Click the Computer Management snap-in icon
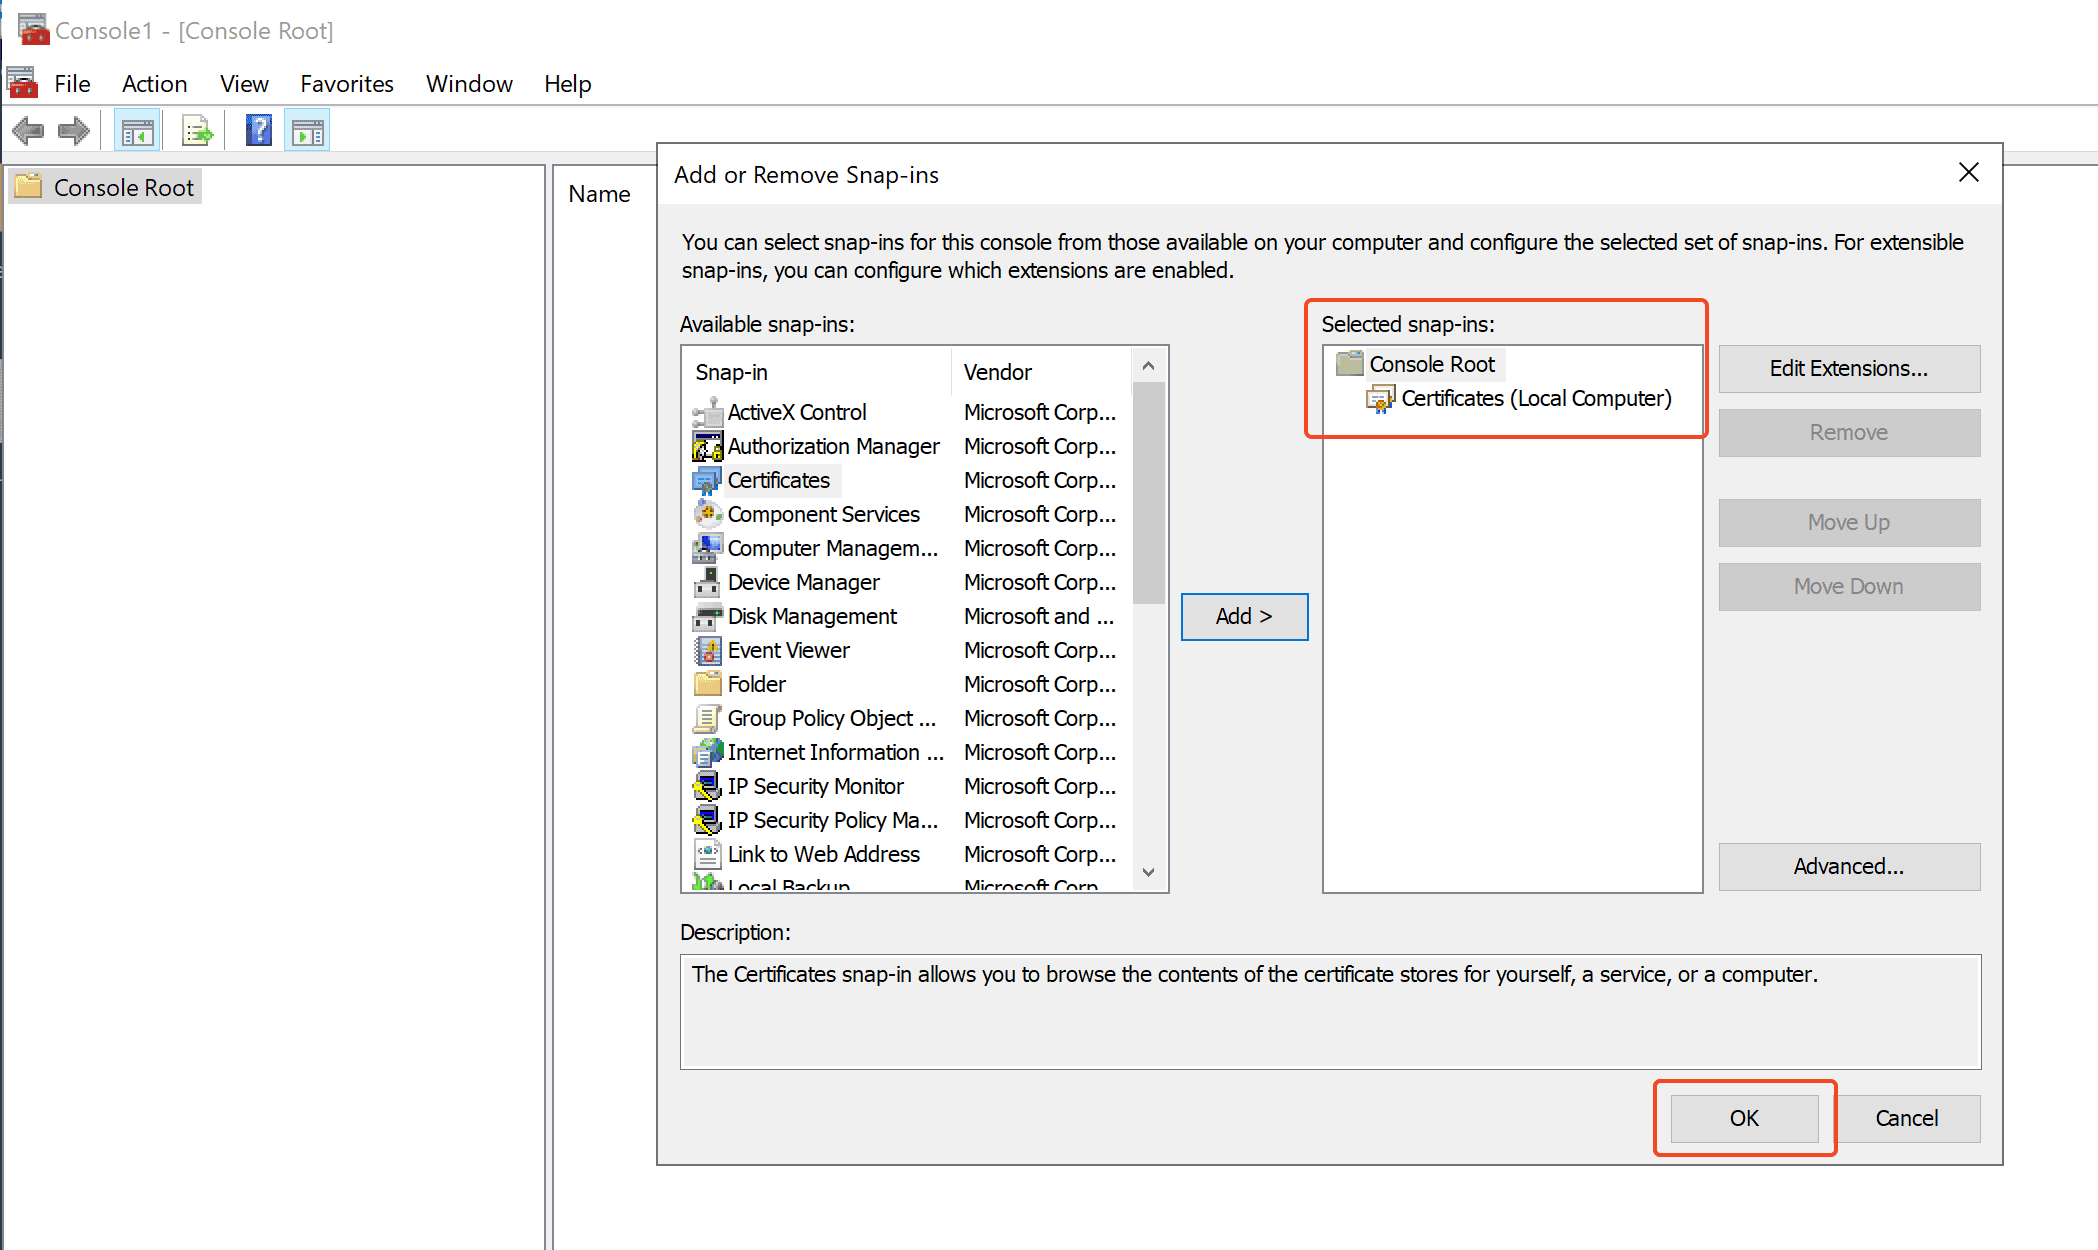This screenshot has width=2098, height=1250. pos(707,548)
